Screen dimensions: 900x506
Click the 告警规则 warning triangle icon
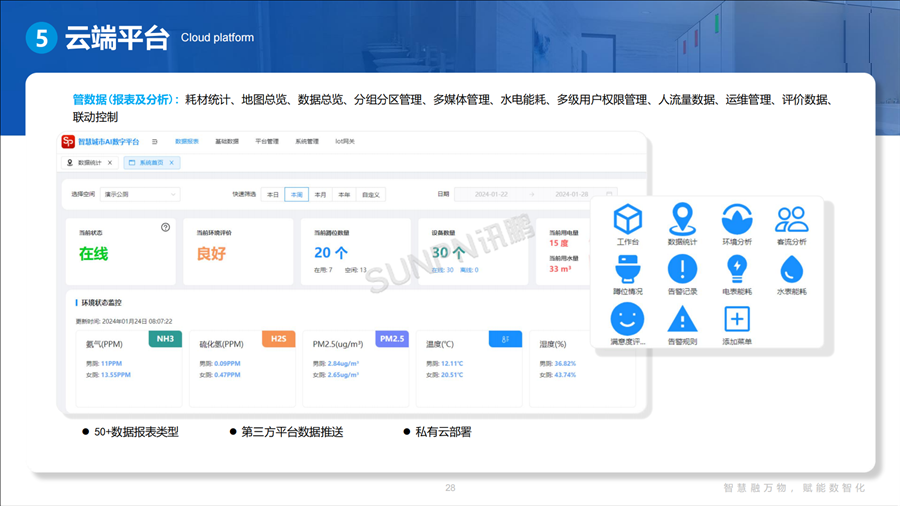point(682,319)
